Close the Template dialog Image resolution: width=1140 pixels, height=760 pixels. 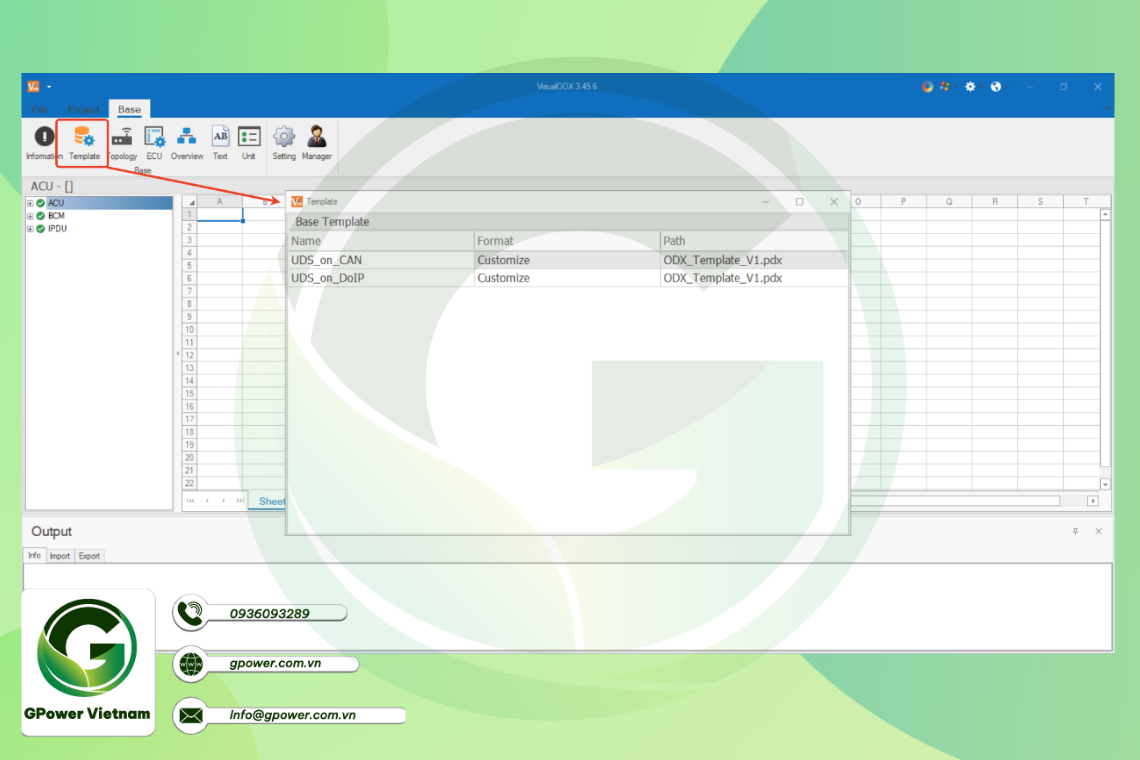834,201
